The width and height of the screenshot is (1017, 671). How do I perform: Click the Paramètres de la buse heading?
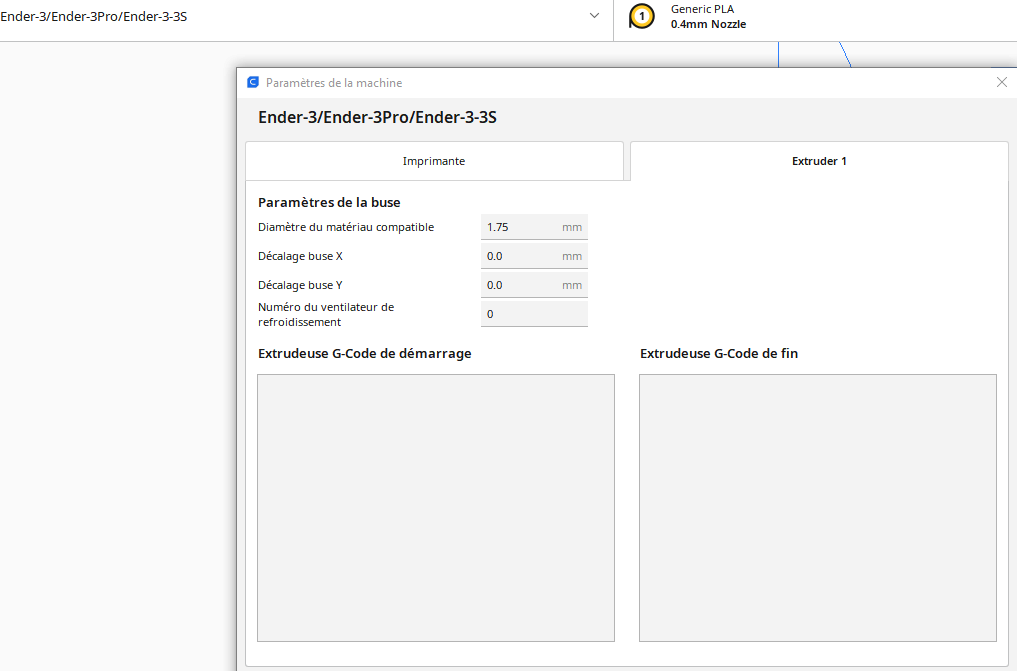point(329,202)
